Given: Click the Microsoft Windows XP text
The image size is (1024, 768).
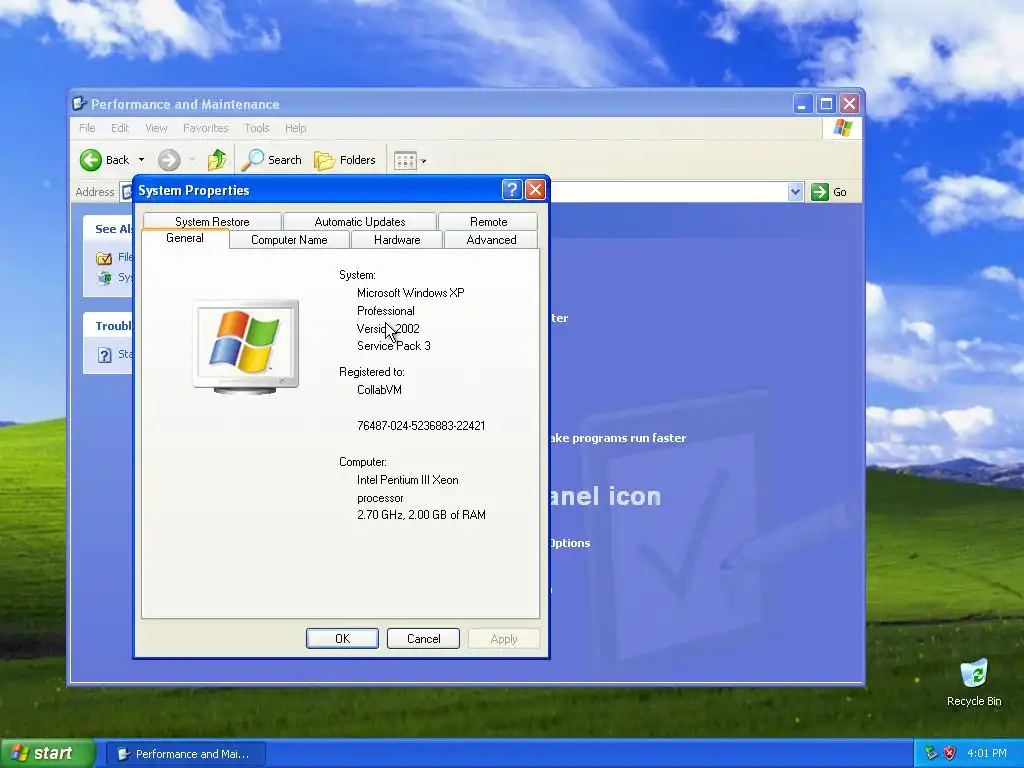Looking at the screenshot, I should click(411, 293).
